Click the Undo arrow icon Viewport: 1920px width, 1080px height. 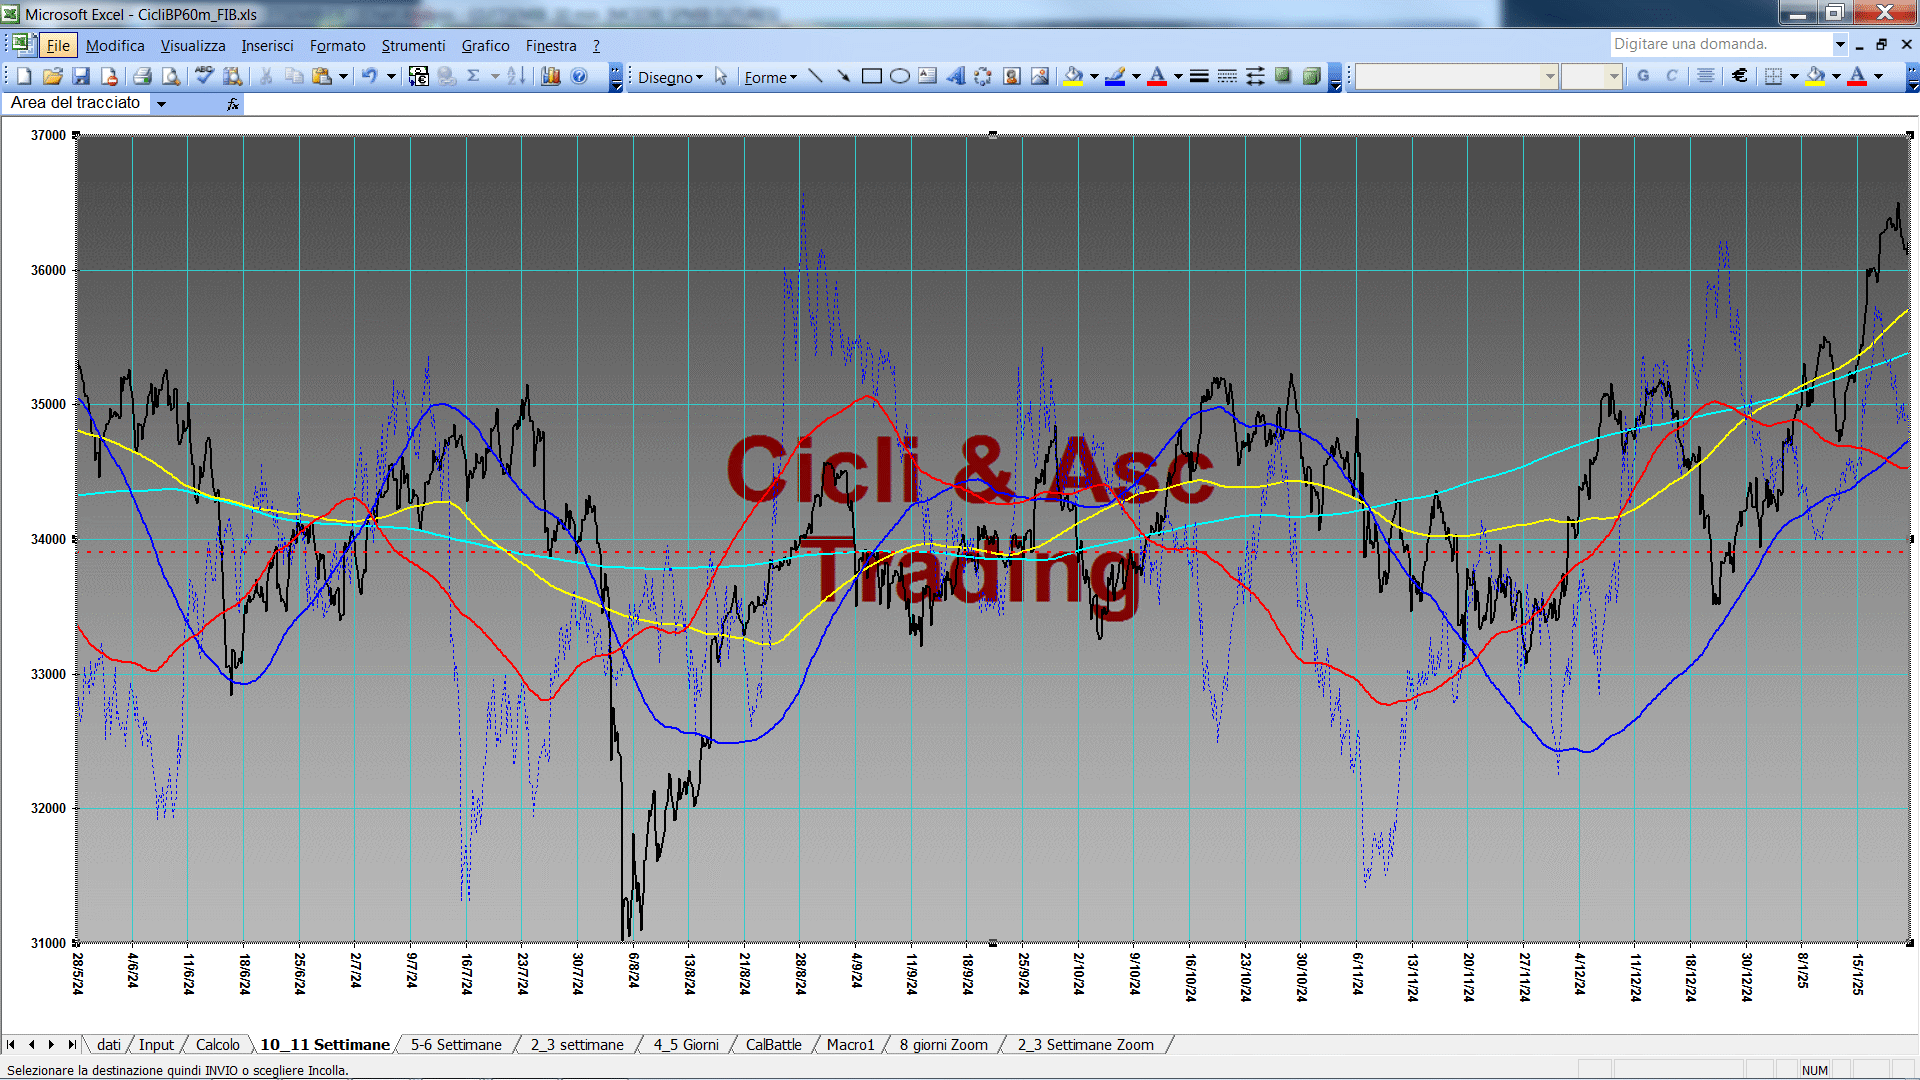(x=369, y=77)
